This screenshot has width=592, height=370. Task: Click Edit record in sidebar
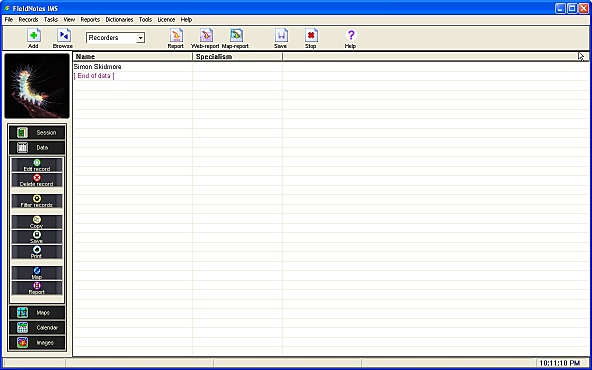coord(37,165)
